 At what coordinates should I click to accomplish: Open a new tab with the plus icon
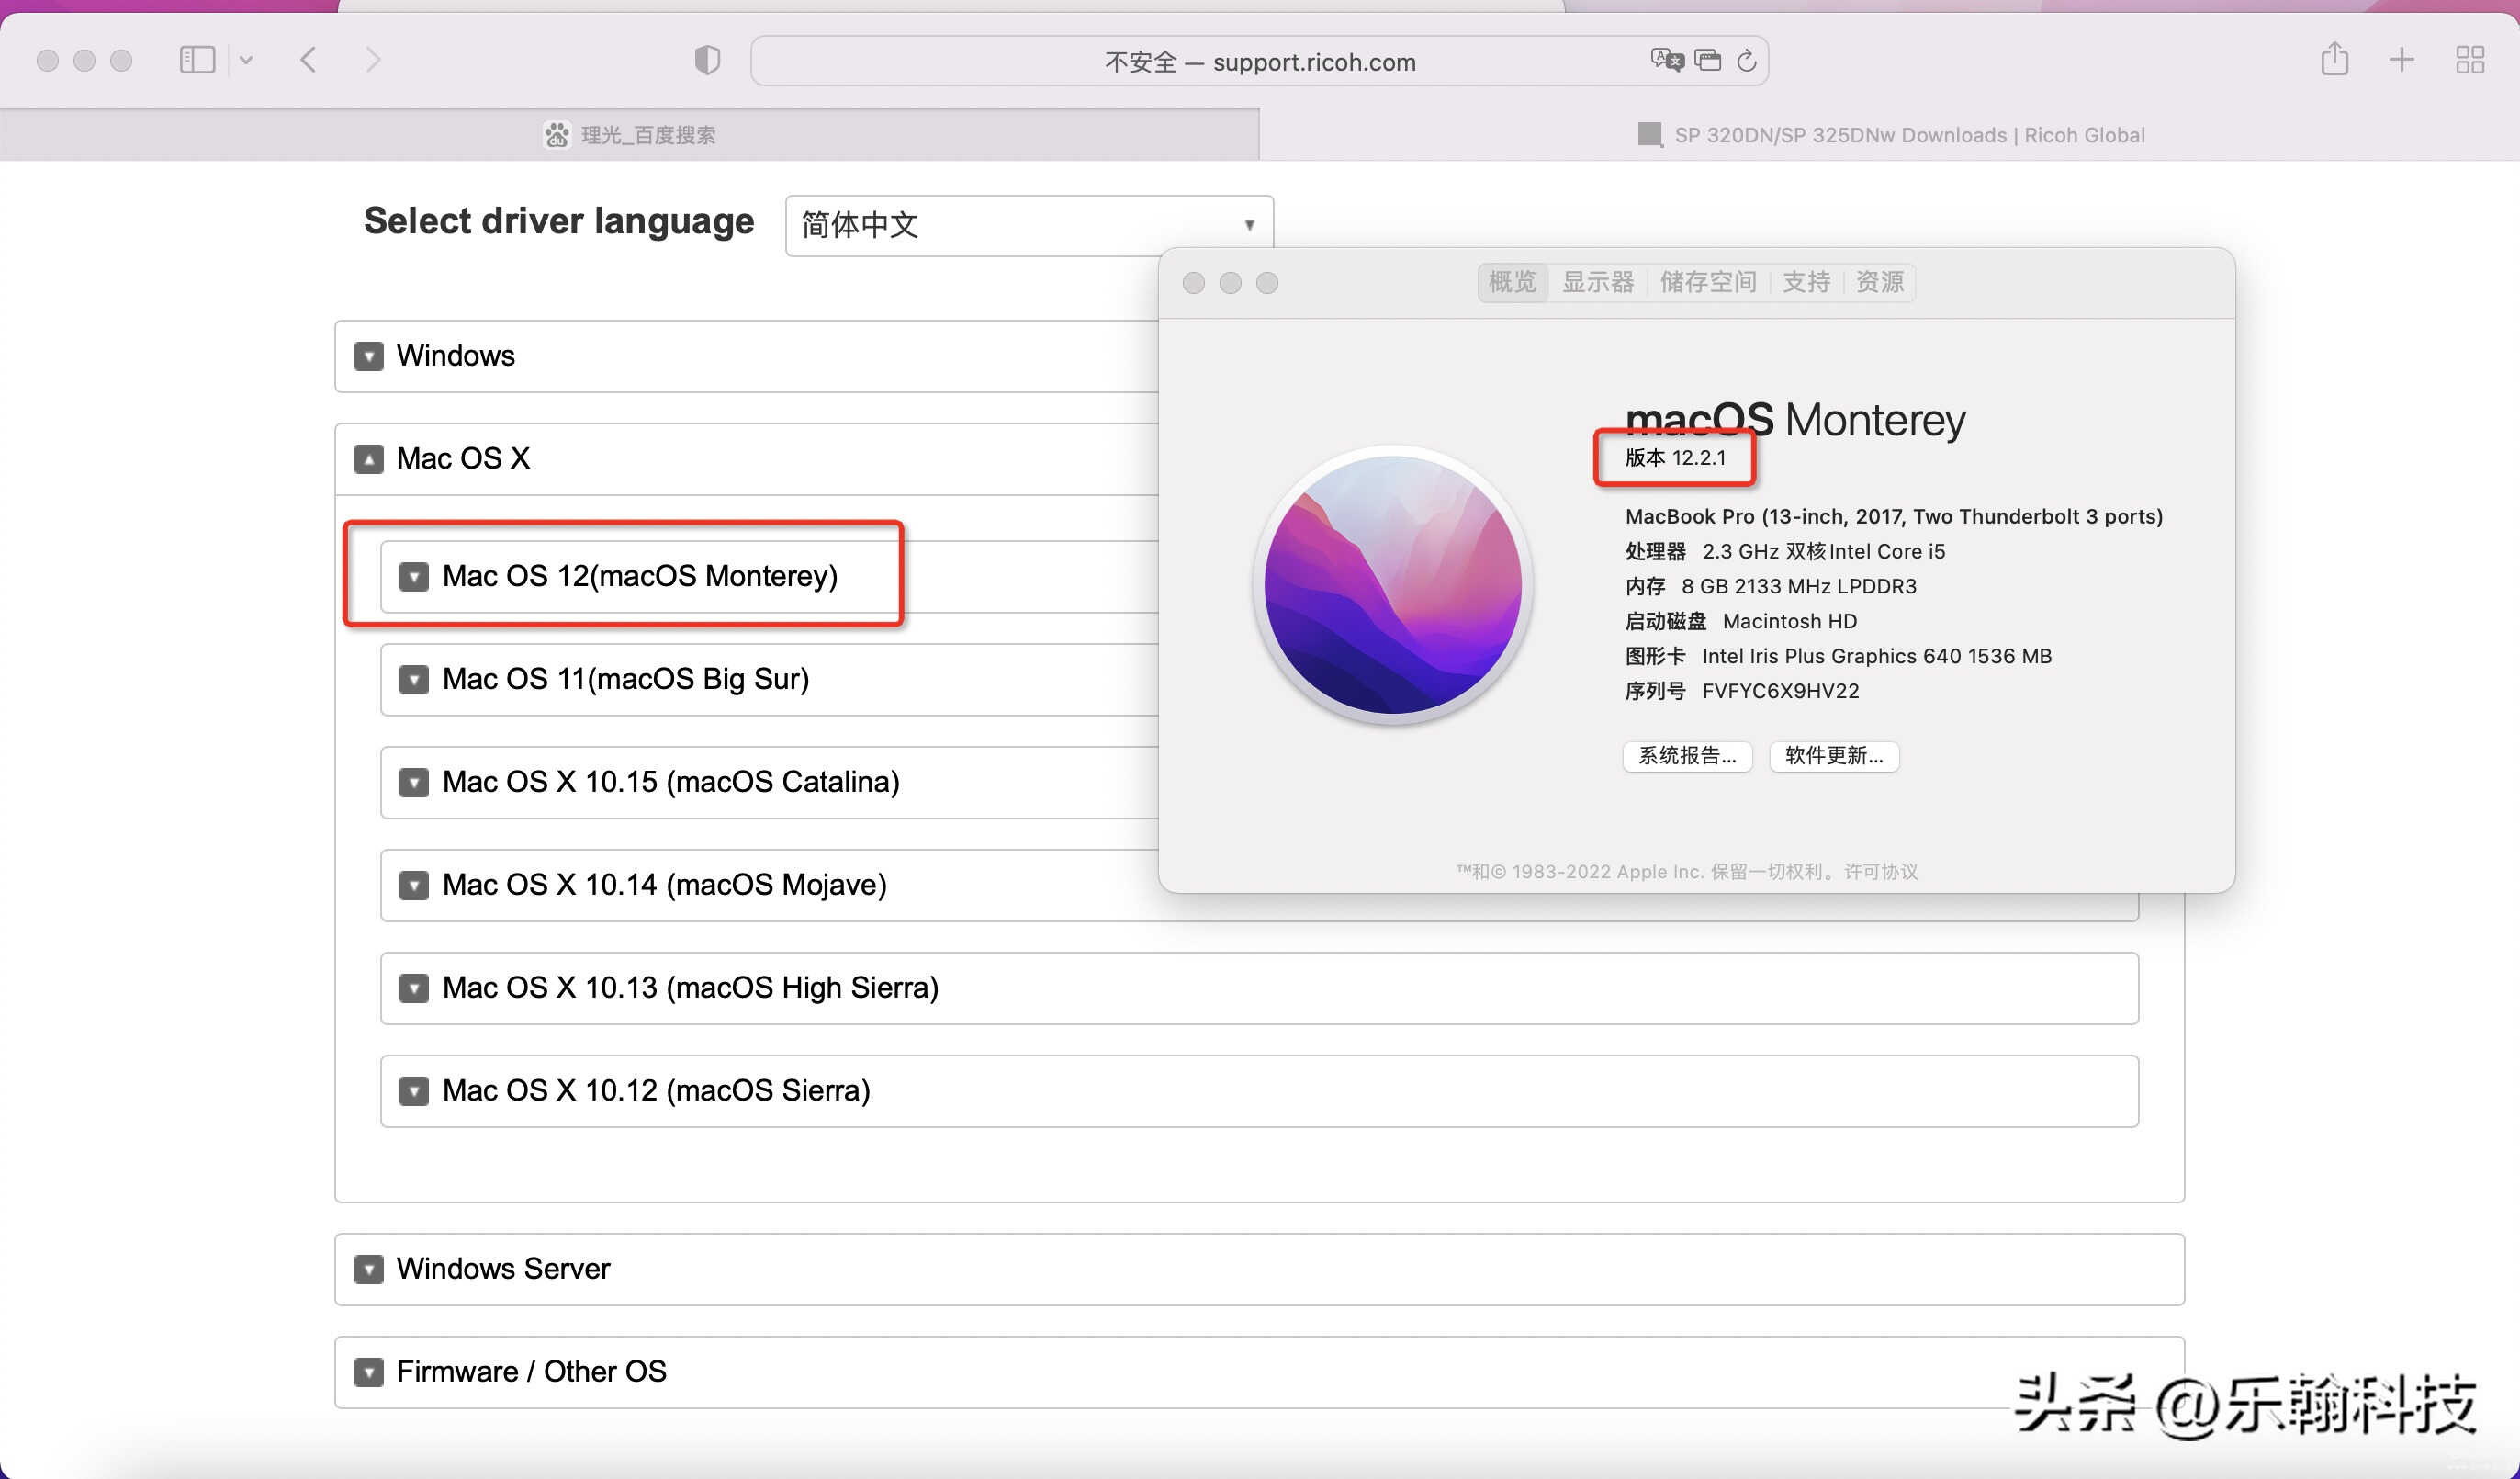pos(2401,60)
